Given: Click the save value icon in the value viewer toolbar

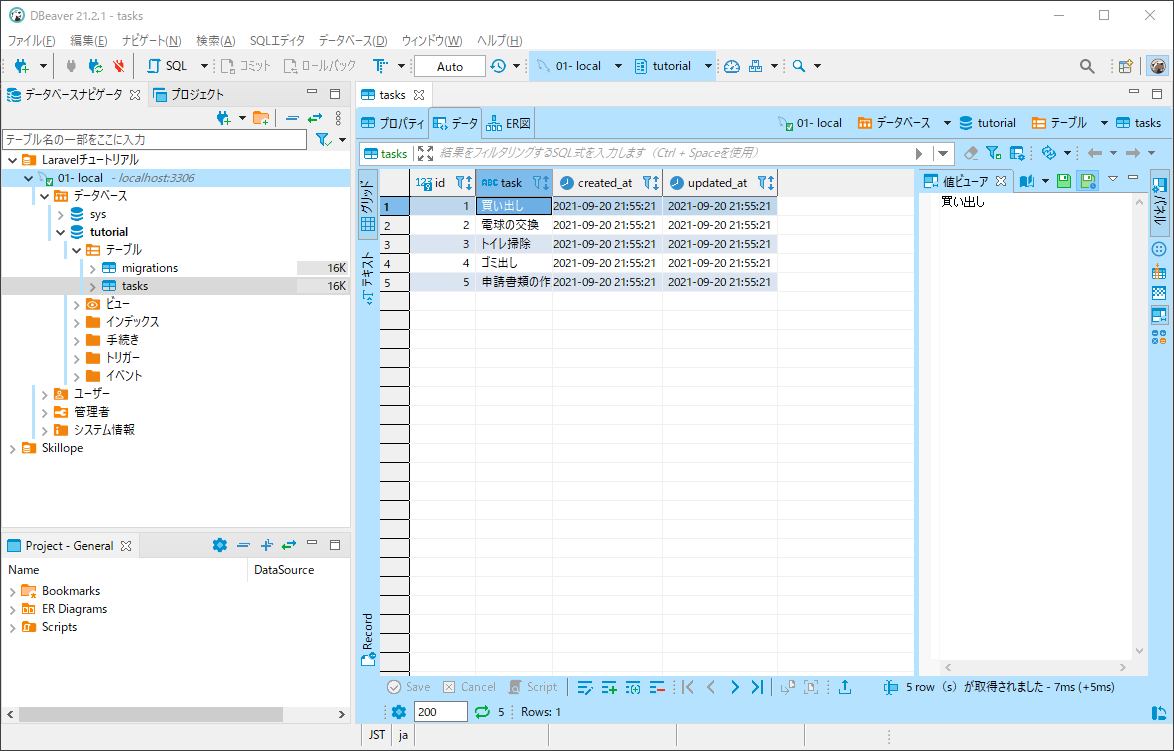Looking at the screenshot, I should [1064, 180].
